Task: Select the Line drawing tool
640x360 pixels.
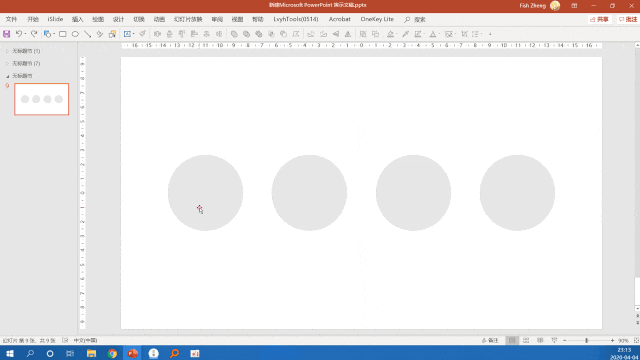Action: [x=87, y=34]
